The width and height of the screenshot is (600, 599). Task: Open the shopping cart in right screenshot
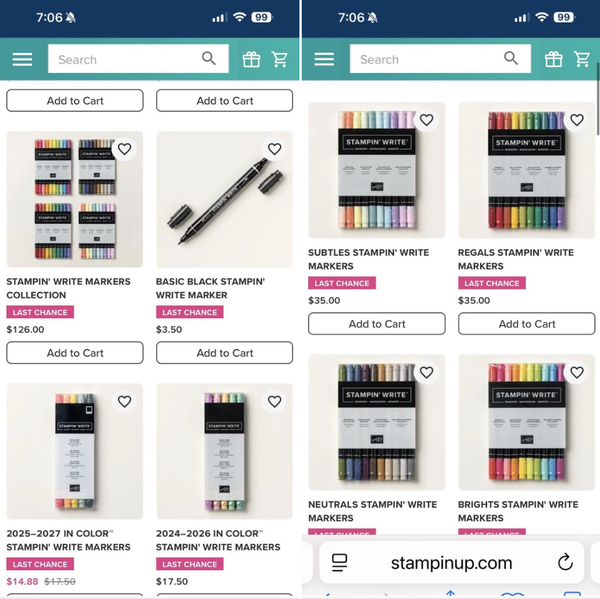[x=582, y=60]
